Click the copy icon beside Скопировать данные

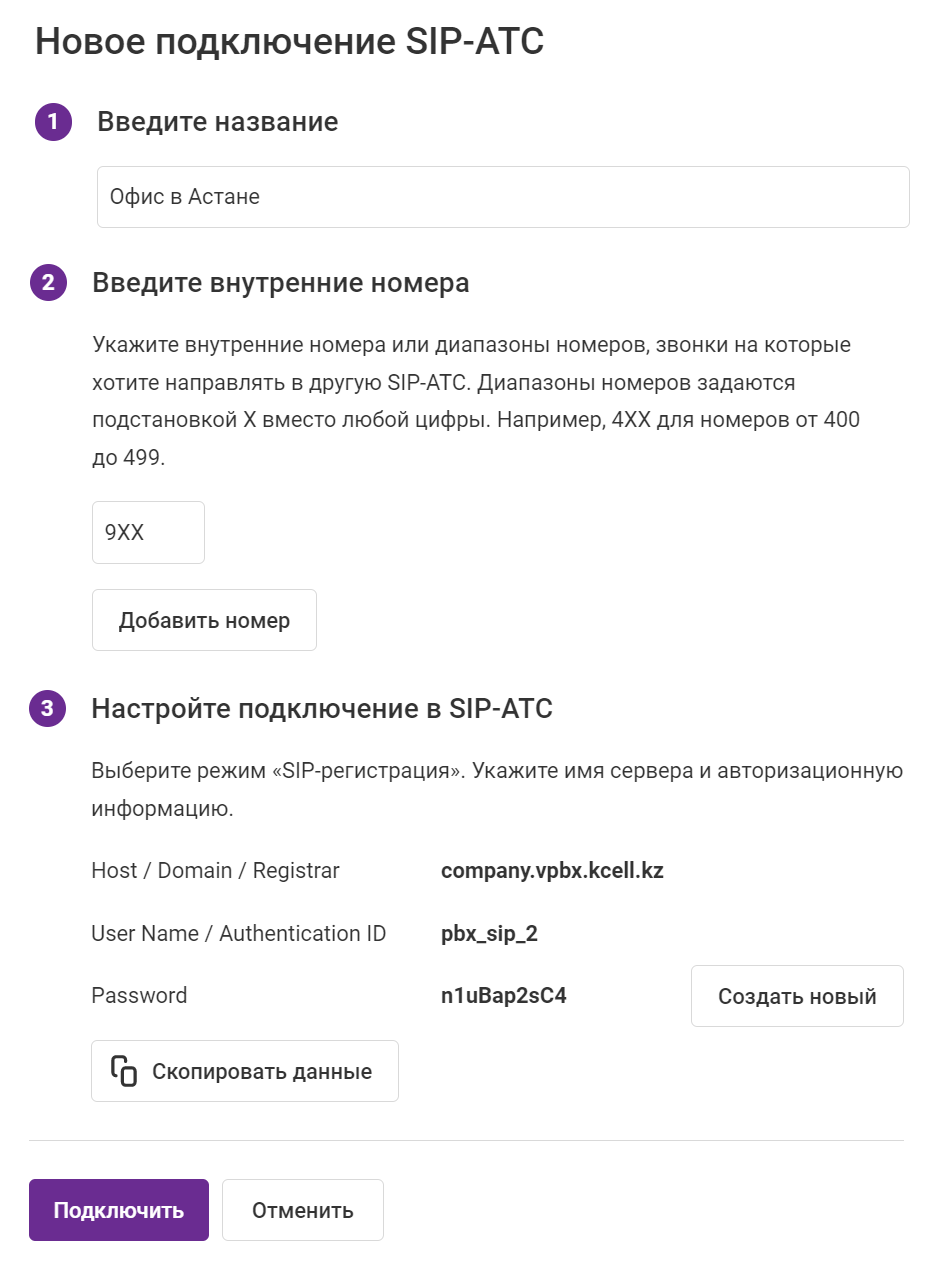[x=124, y=1071]
